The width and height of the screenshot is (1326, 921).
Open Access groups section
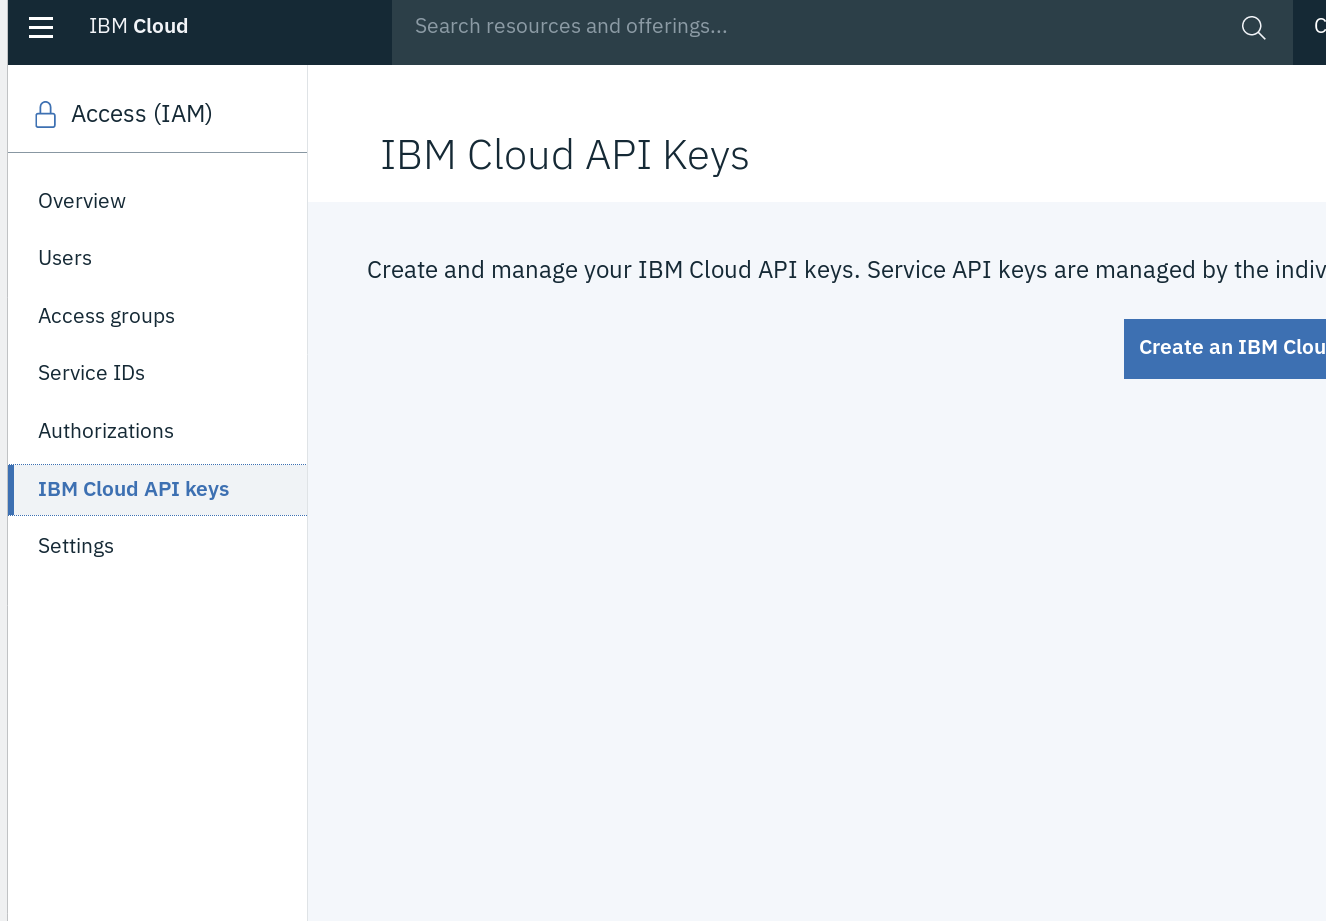tap(106, 316)
